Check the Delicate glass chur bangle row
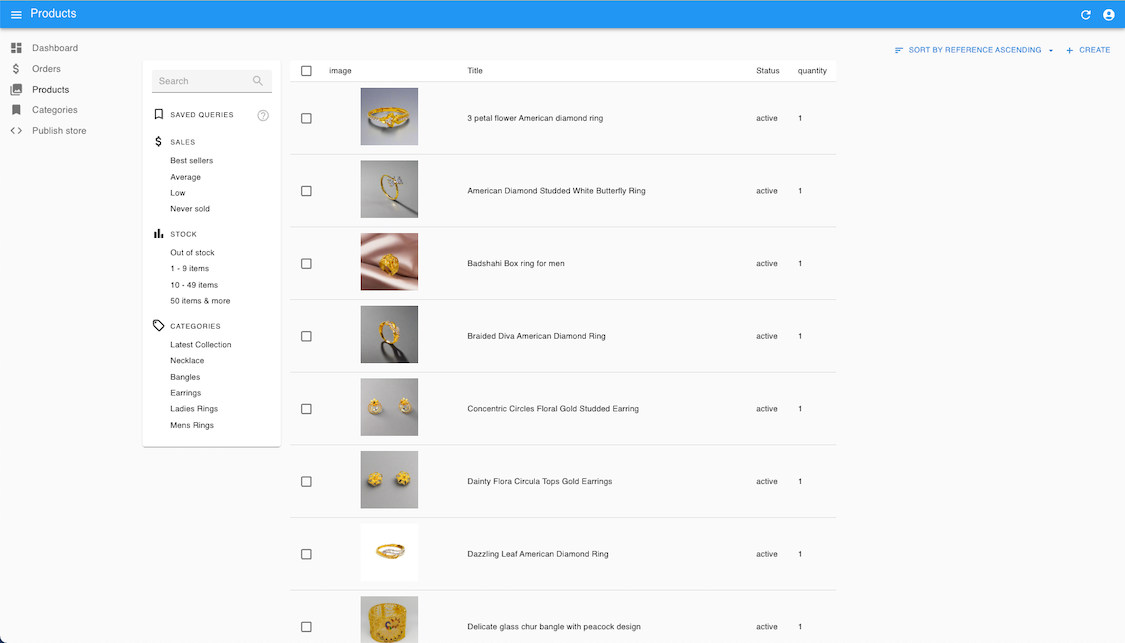The height and width of the screenshot is (643, 1125). coord(306,627)
